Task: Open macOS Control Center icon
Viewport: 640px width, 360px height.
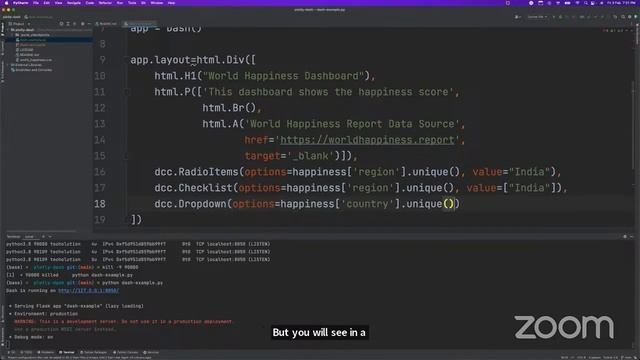Action: [593, 3]
